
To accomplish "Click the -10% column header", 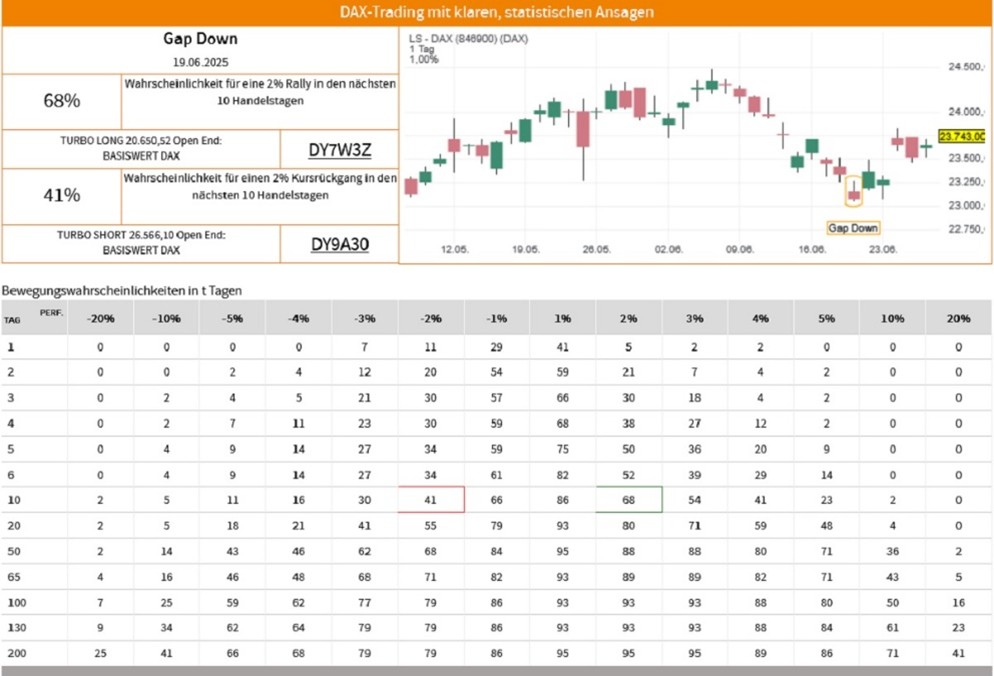I will click(x=167, y=318).
